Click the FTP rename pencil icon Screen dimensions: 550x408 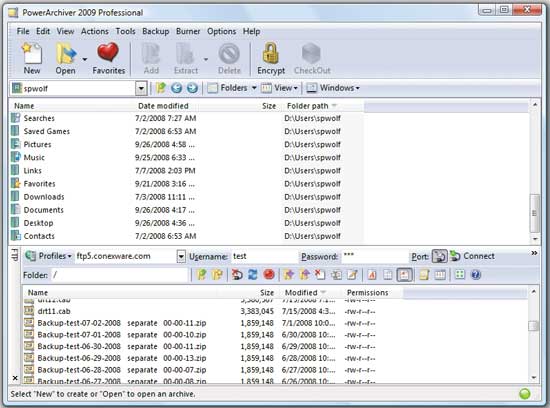coord(352,275)
